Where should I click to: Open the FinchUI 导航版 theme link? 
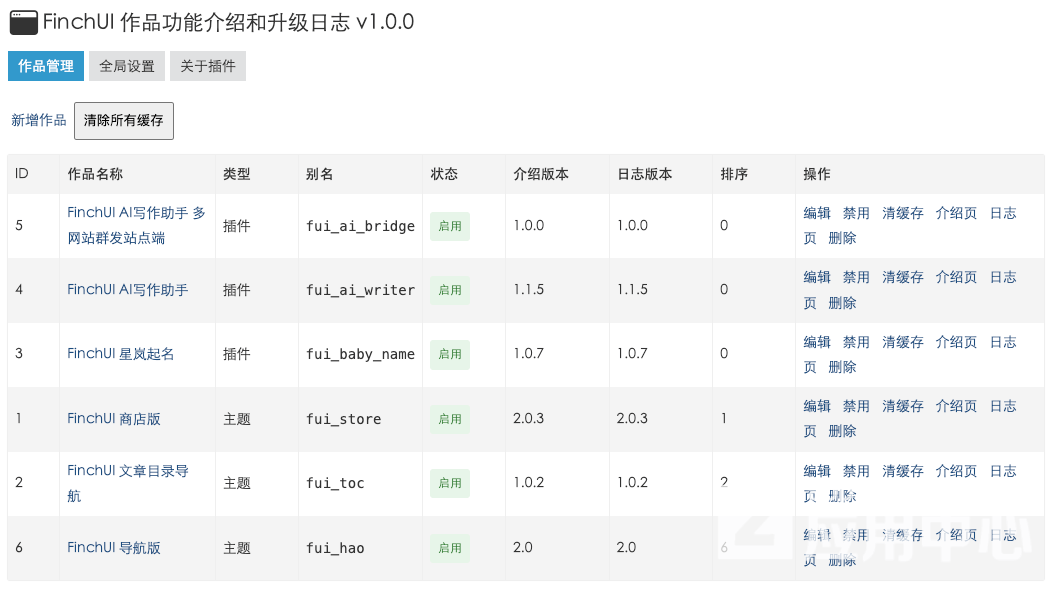point(114,547)
